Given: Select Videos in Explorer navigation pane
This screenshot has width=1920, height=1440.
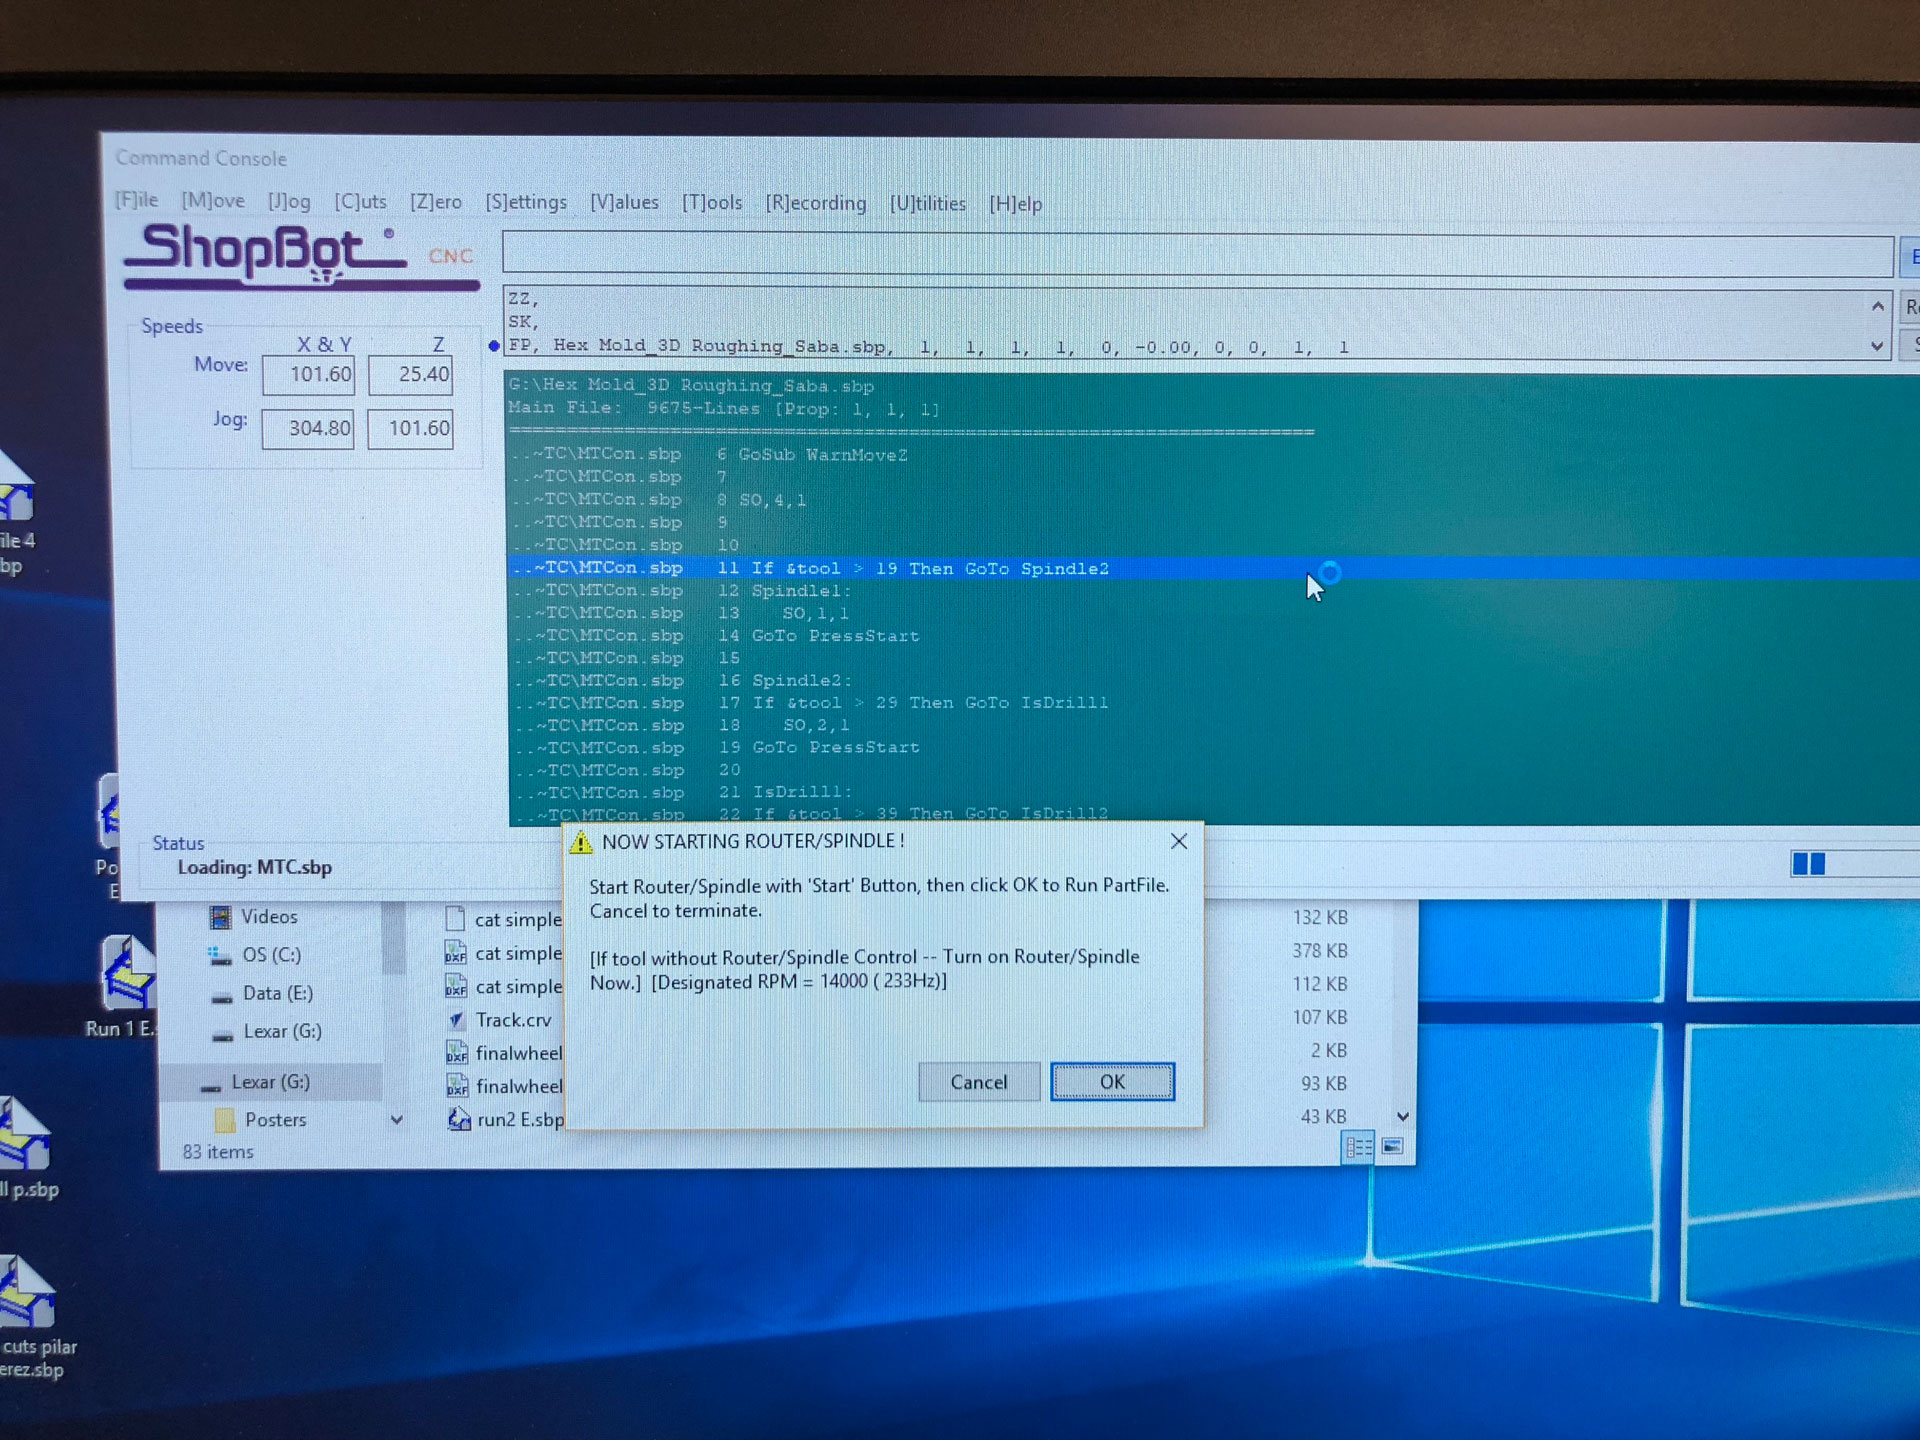Looking at the screenshot, I should tap(269, 917).
